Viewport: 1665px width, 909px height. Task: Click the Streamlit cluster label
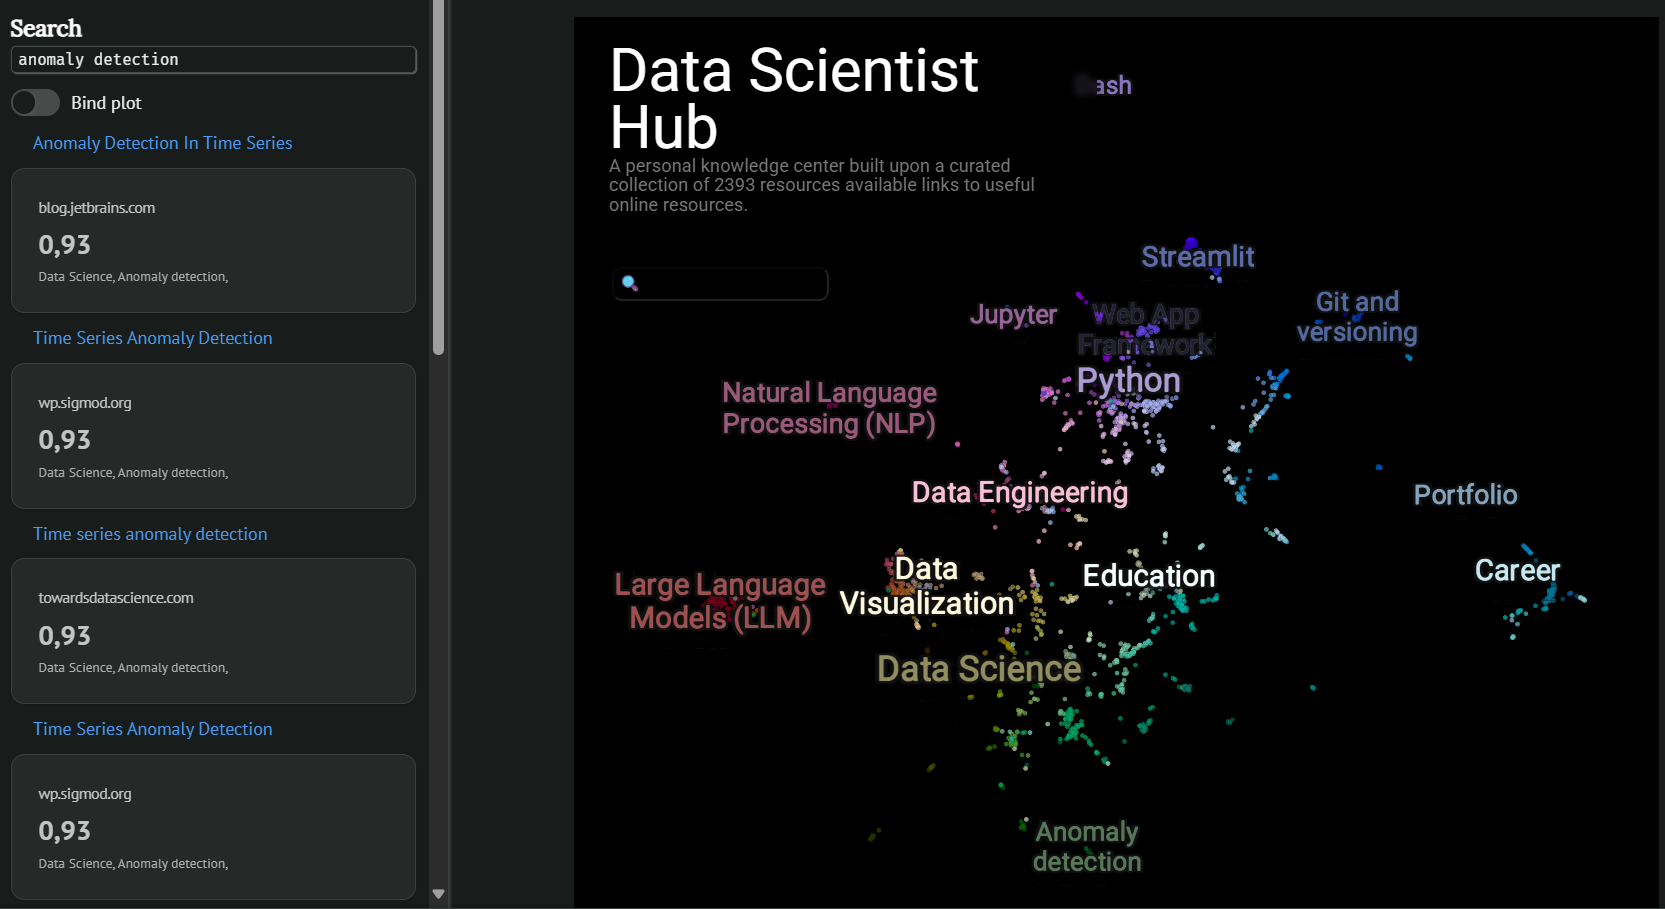pos(1197,257)
